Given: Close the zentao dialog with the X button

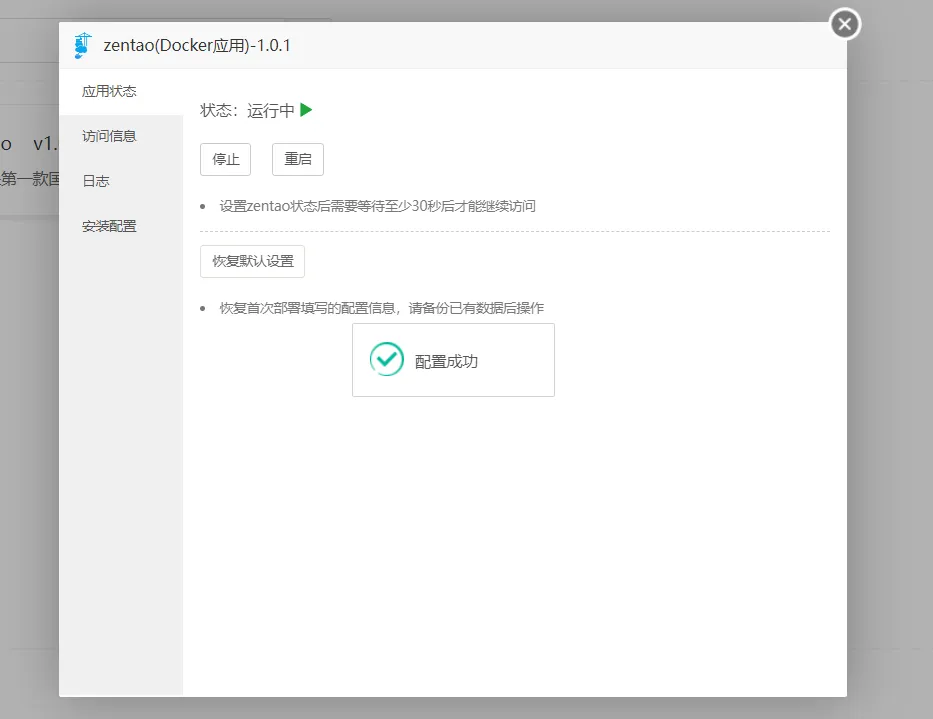Looking at the screenshot, I should click(x=844, y=24).
